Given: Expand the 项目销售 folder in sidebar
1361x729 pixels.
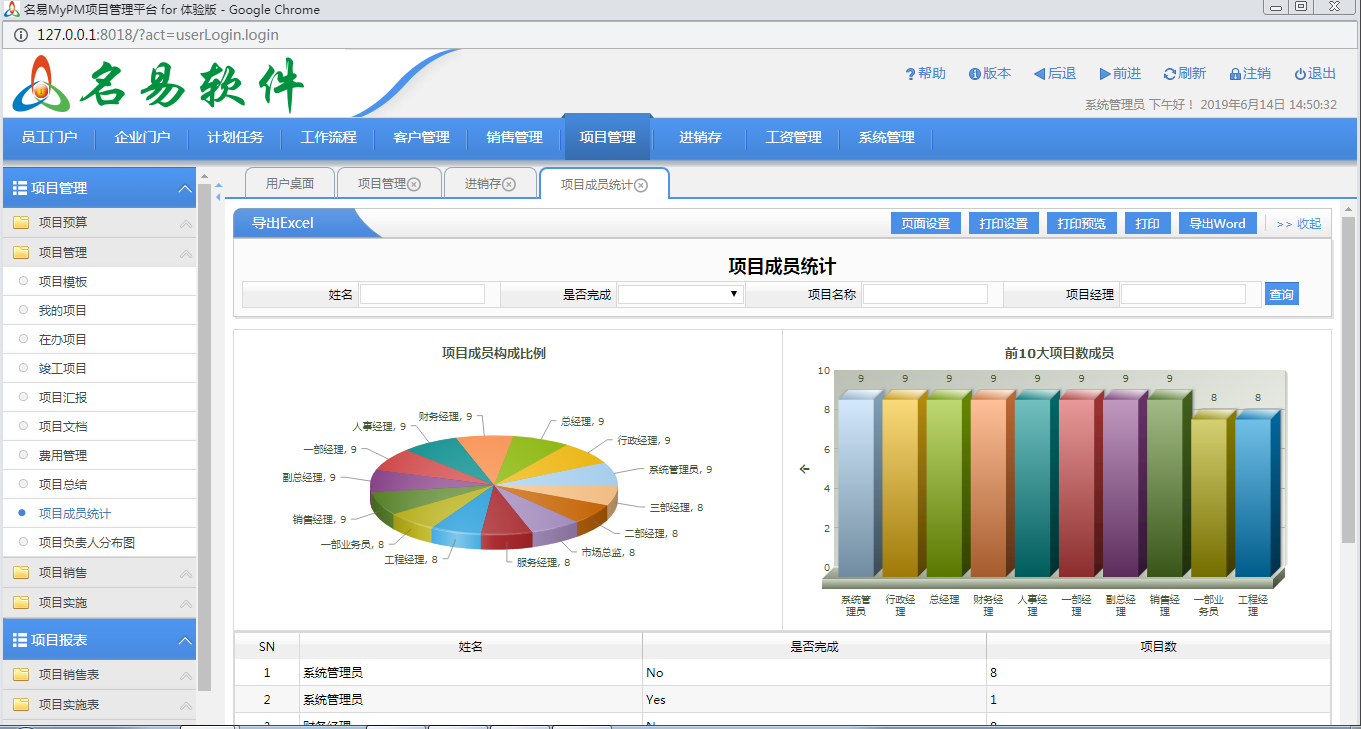Looking at the screenshot, I should (62, 573).
